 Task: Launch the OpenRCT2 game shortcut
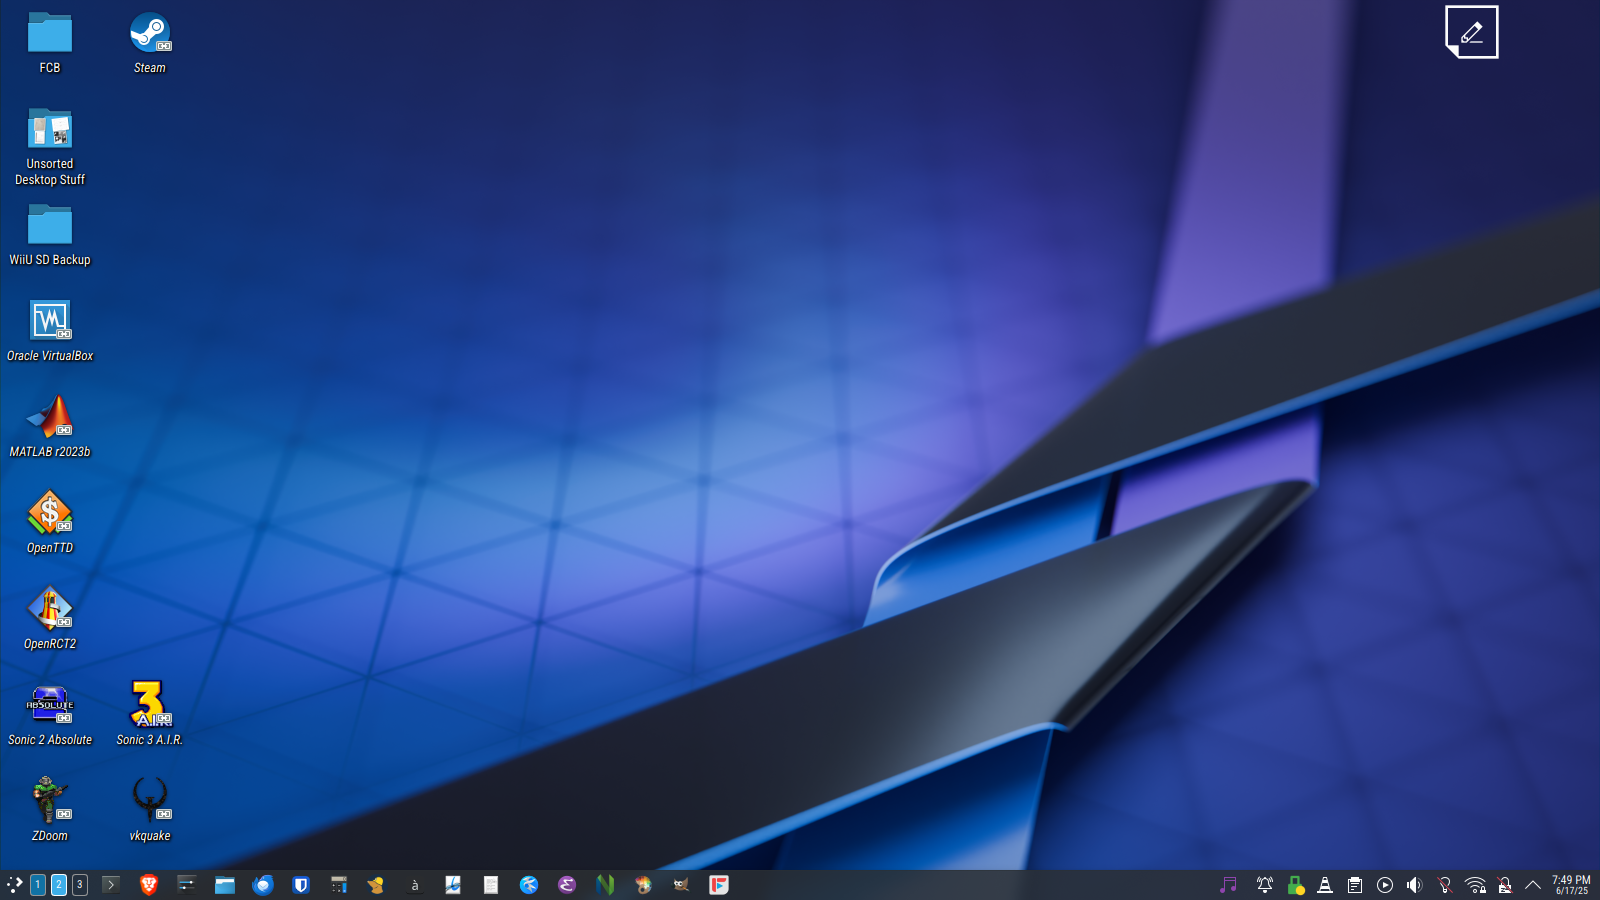point(50,618)
